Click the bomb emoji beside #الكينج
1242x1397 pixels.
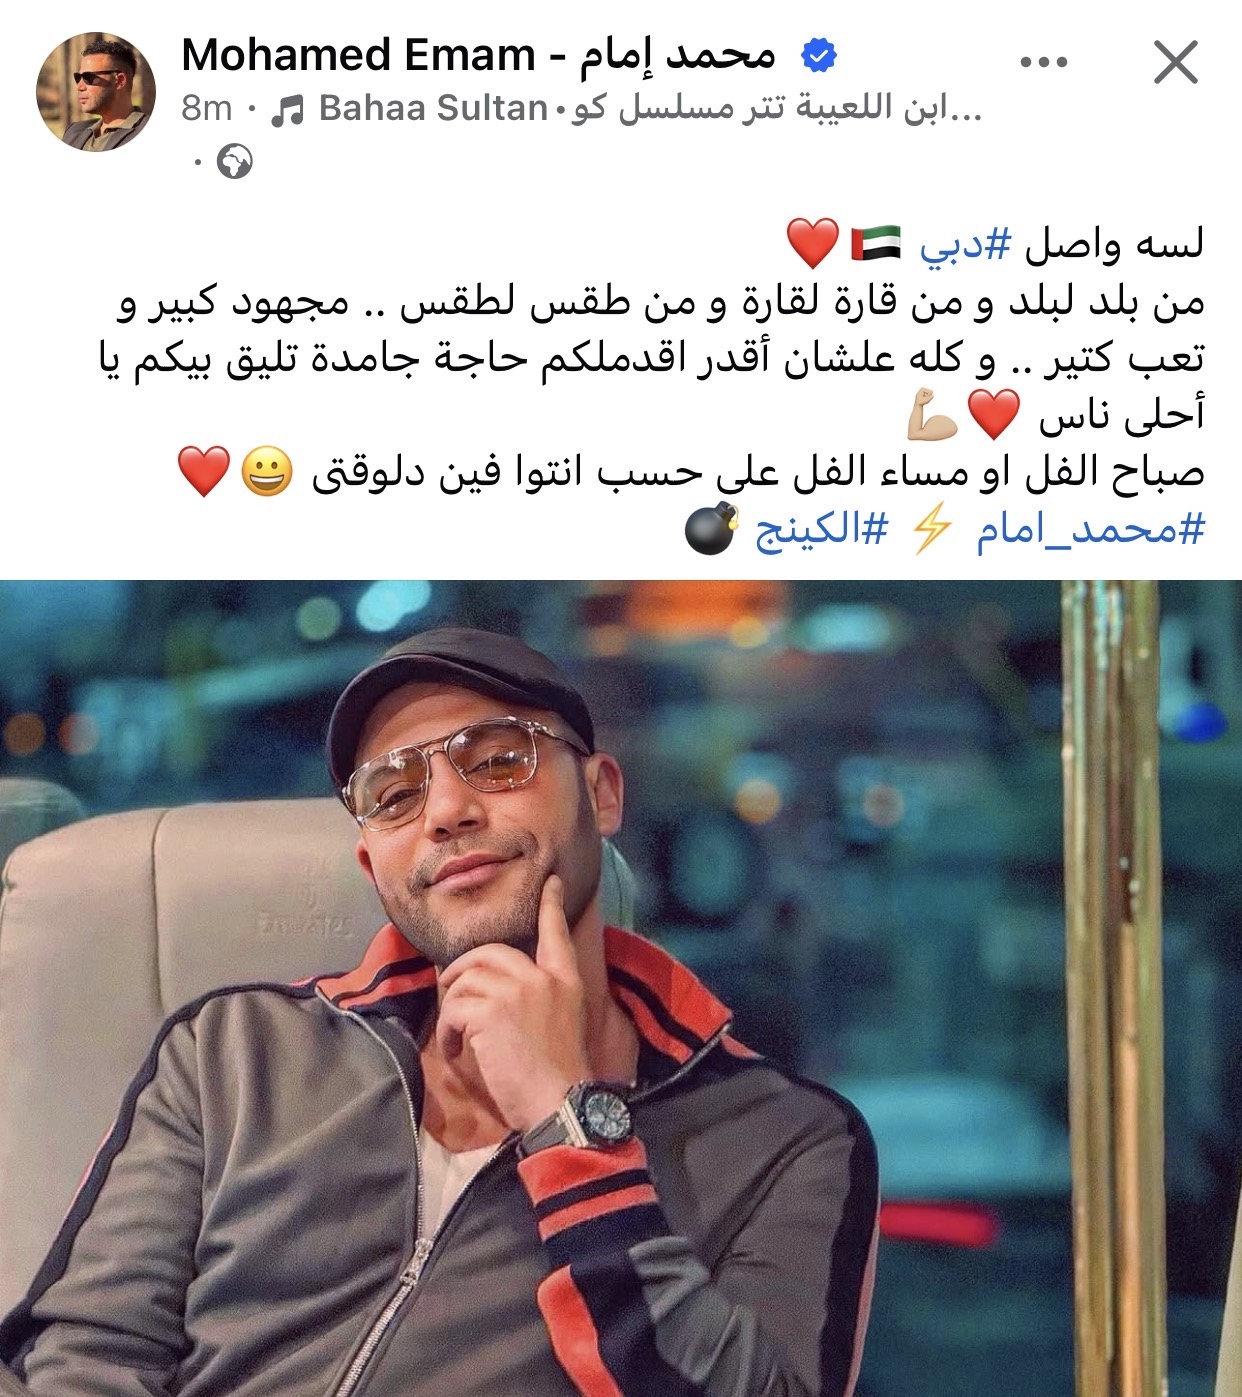711,529
